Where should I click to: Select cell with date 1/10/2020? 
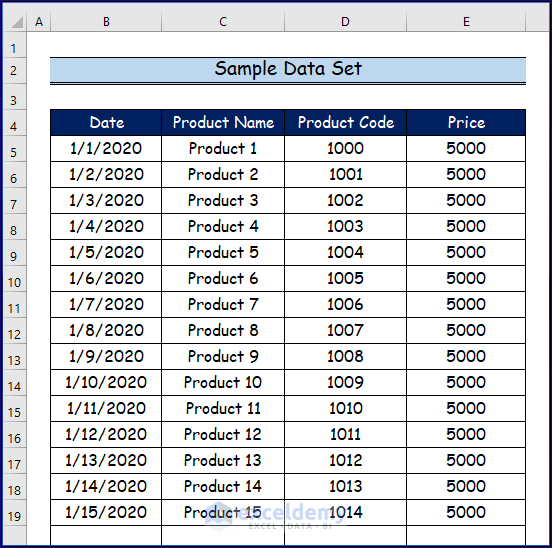[106, 383]
